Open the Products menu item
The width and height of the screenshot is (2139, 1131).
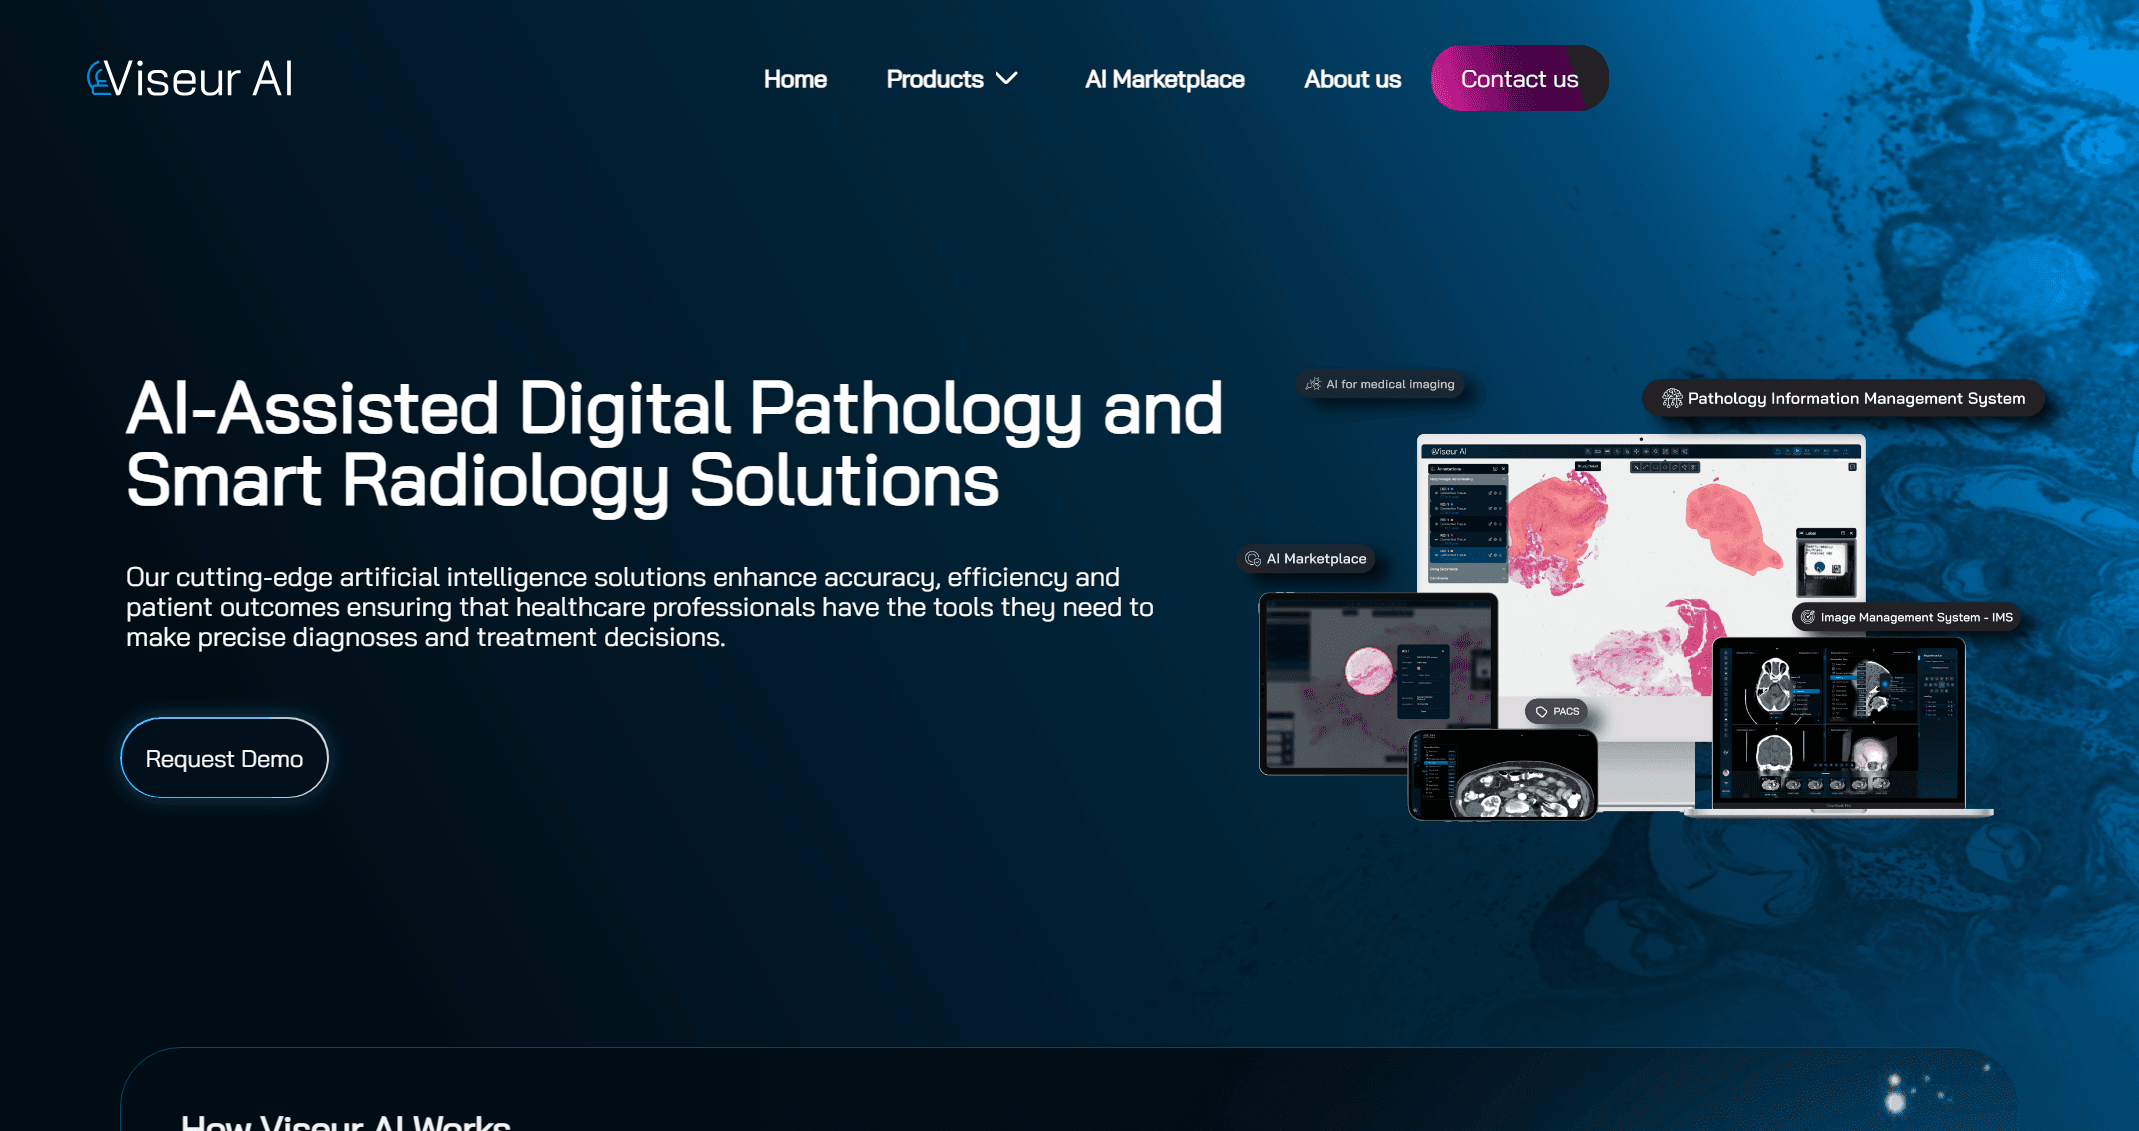pyautogui.click(x=934, y=79)
